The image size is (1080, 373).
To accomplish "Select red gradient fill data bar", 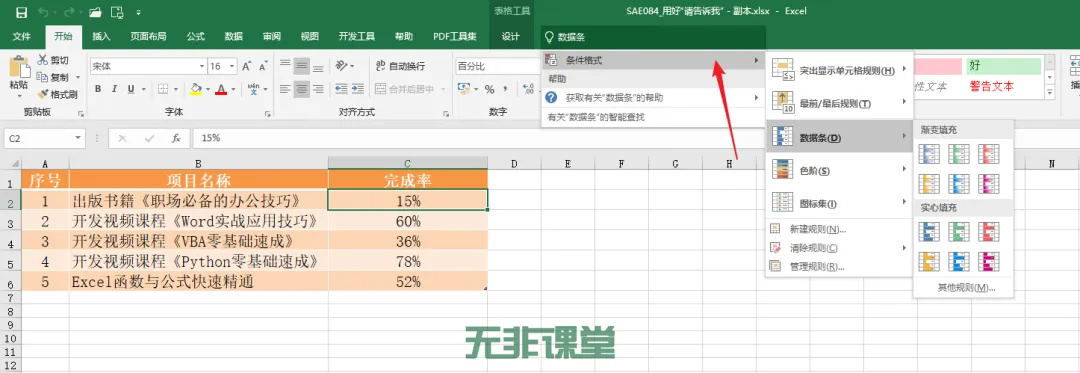I will [x=989, y=153].
